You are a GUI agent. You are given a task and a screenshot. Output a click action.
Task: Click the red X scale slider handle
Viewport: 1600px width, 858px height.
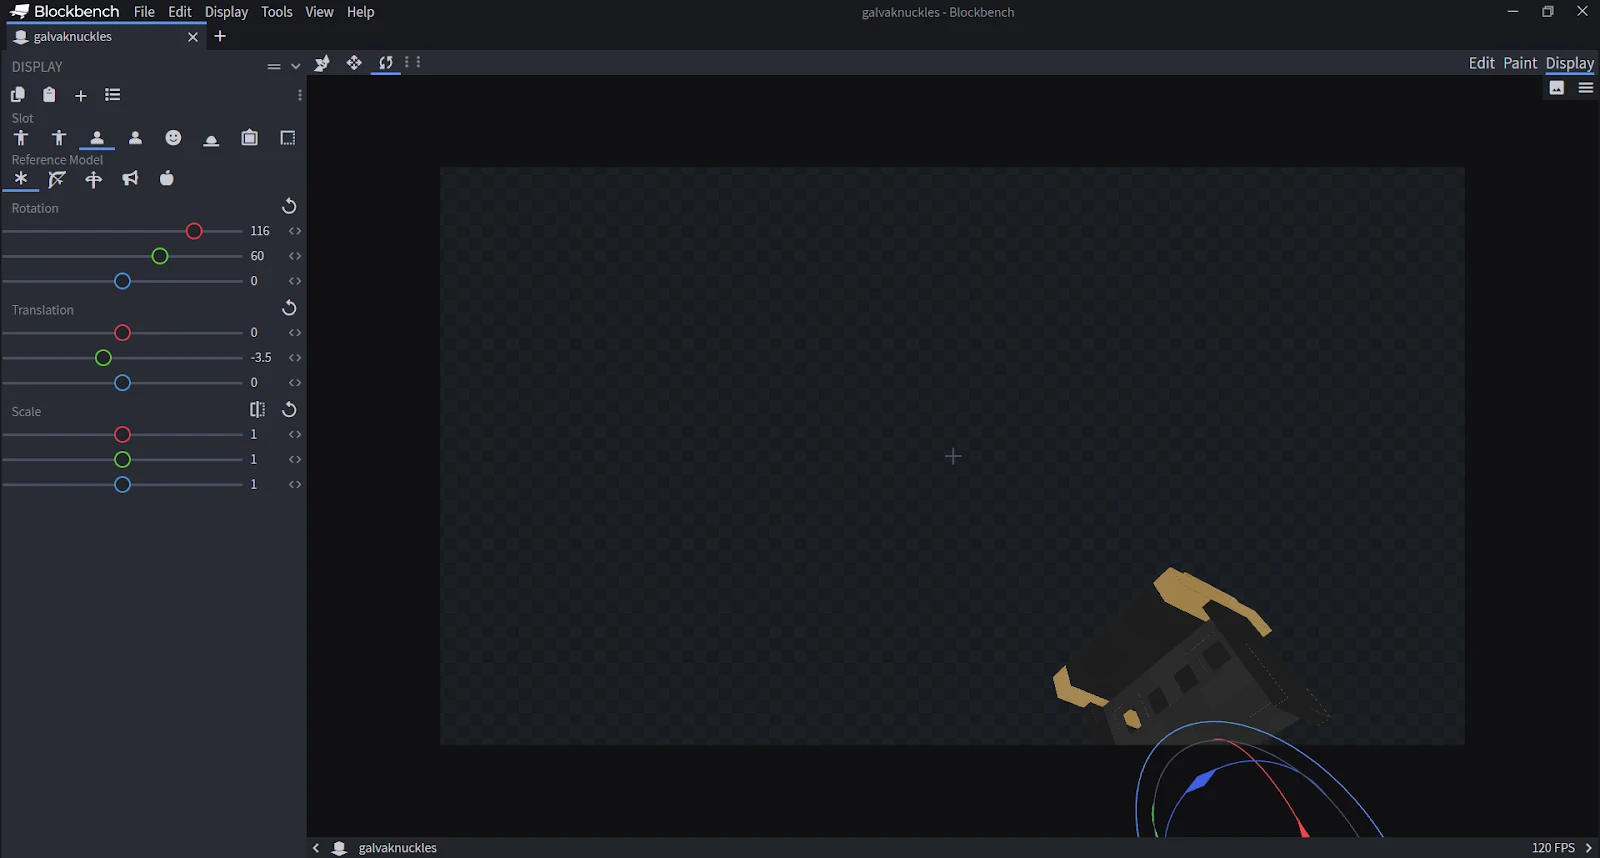pyautogui.click(x=122, y=435)
